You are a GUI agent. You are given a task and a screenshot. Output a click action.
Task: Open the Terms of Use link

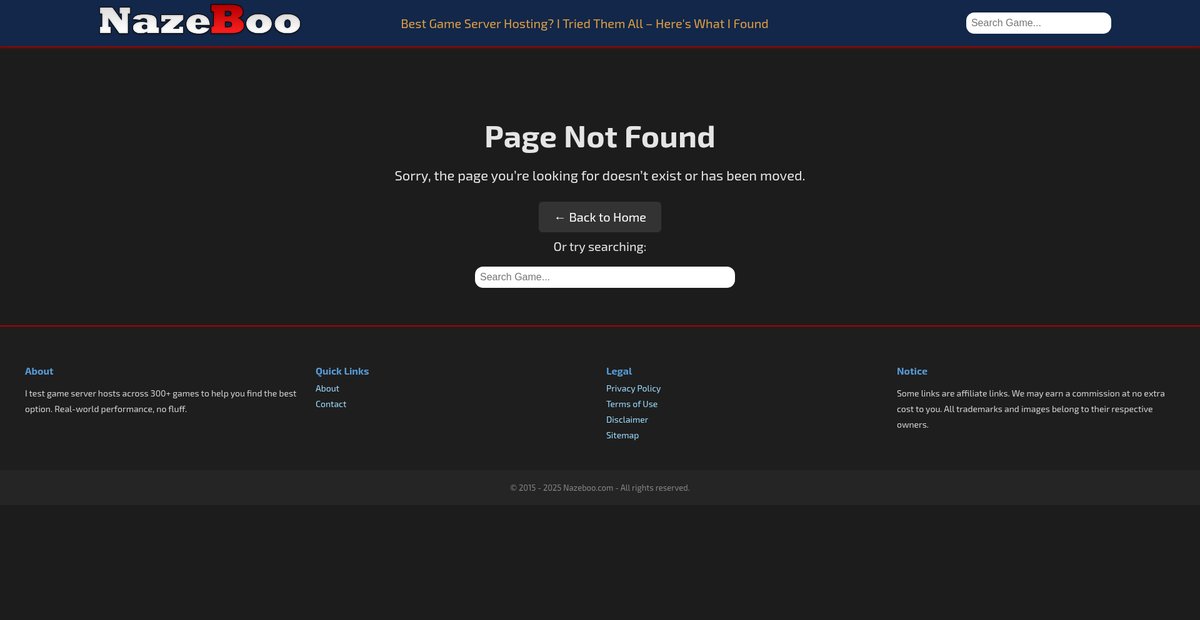point(632,404)
